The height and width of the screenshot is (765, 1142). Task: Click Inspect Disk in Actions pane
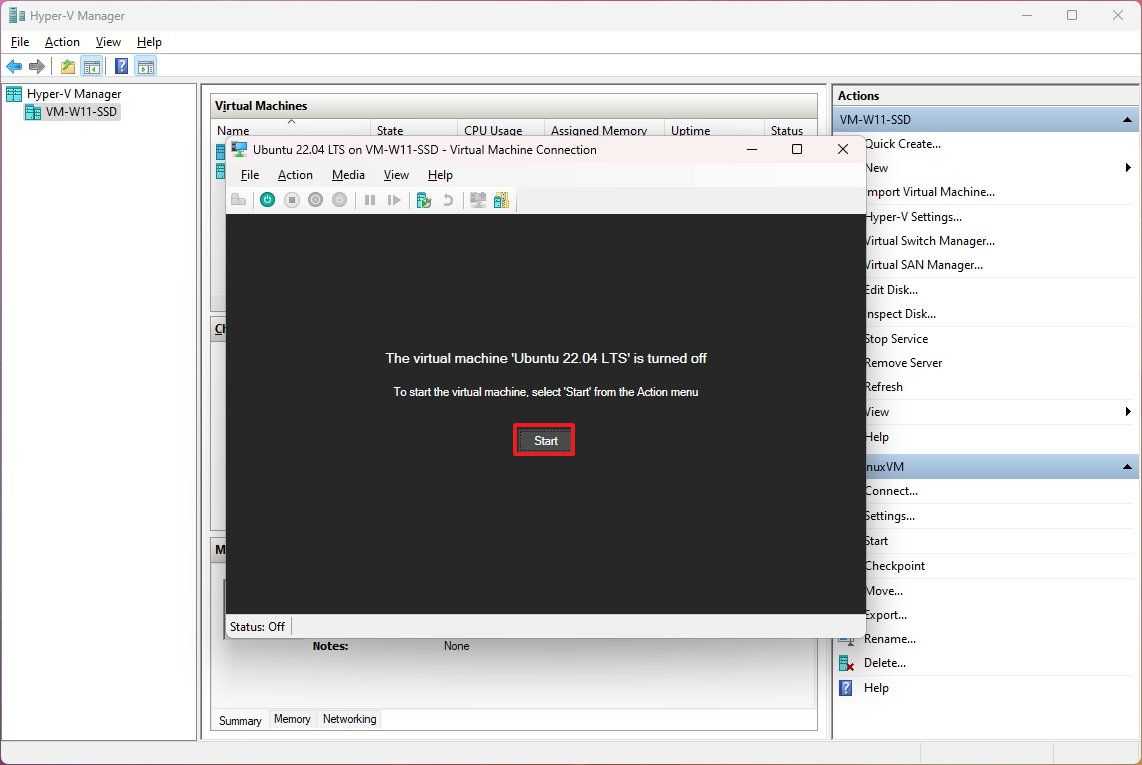(900, 314)
